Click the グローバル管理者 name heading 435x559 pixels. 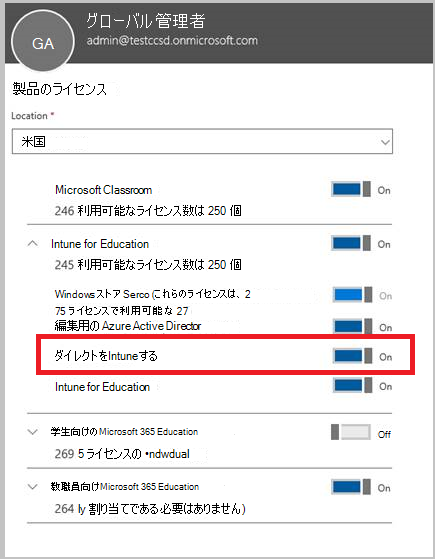coord(145,20)
